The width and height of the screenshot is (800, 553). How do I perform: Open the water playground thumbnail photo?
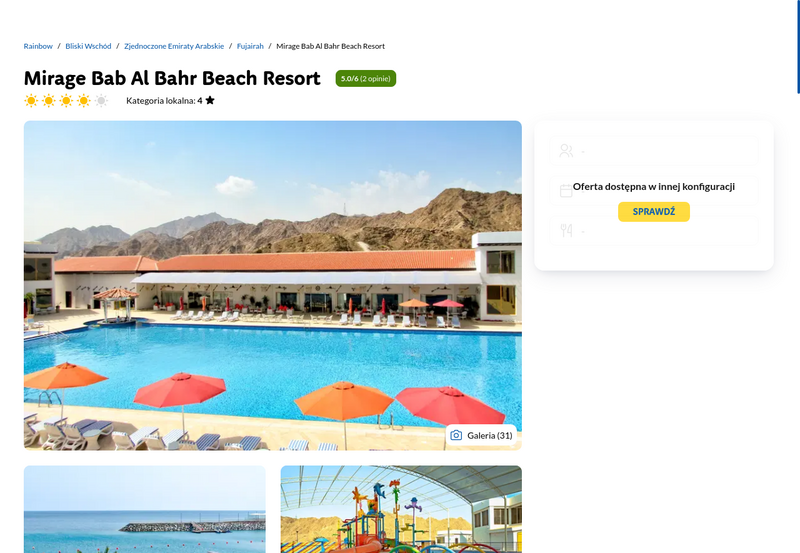(401, 509)
